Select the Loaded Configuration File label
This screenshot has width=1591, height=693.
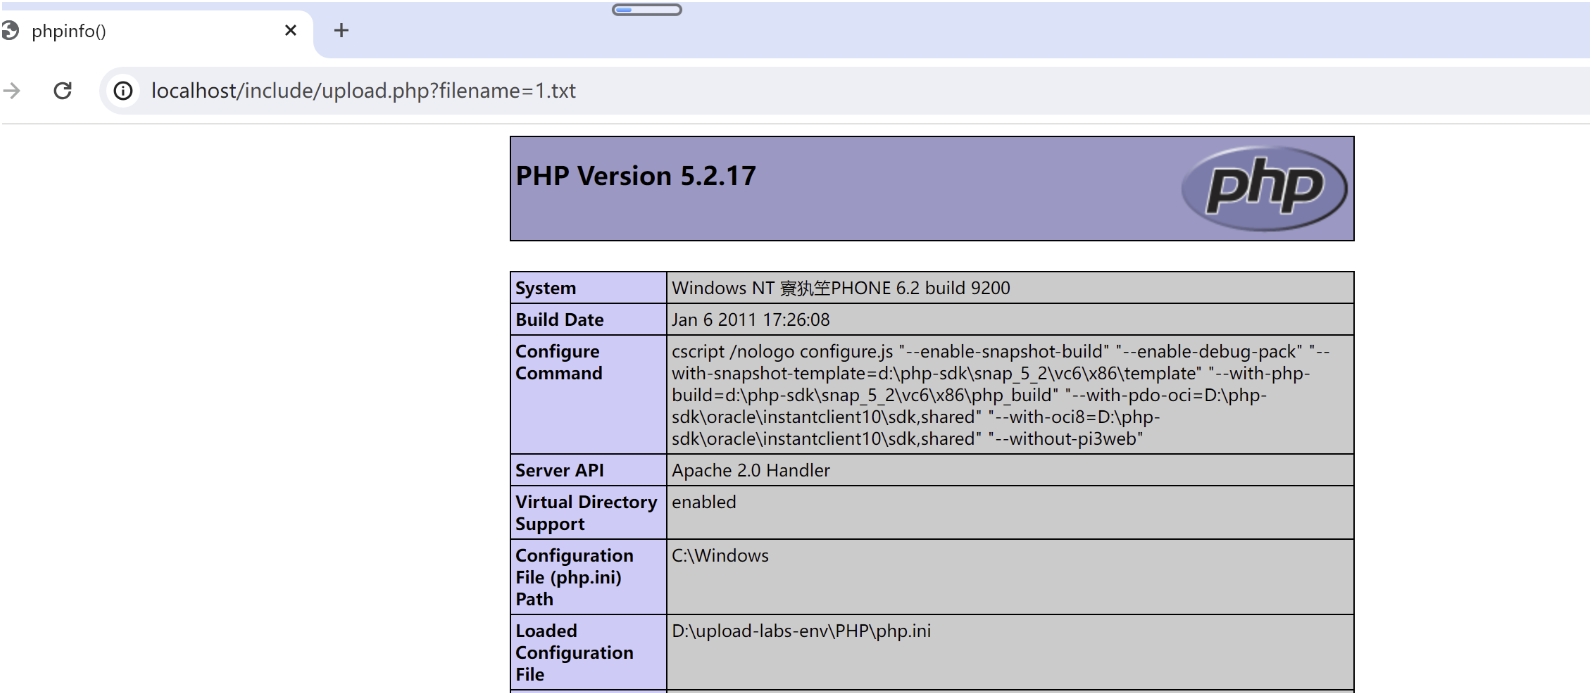point(574,653)
